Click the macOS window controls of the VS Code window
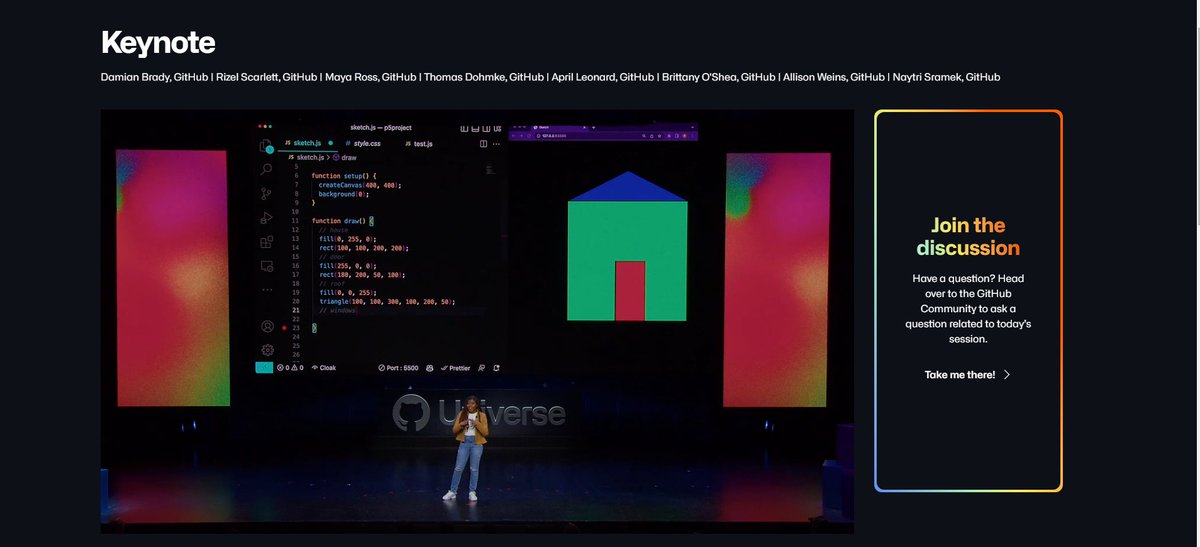Screen dimensions: 1200x547 coord(264,127)
